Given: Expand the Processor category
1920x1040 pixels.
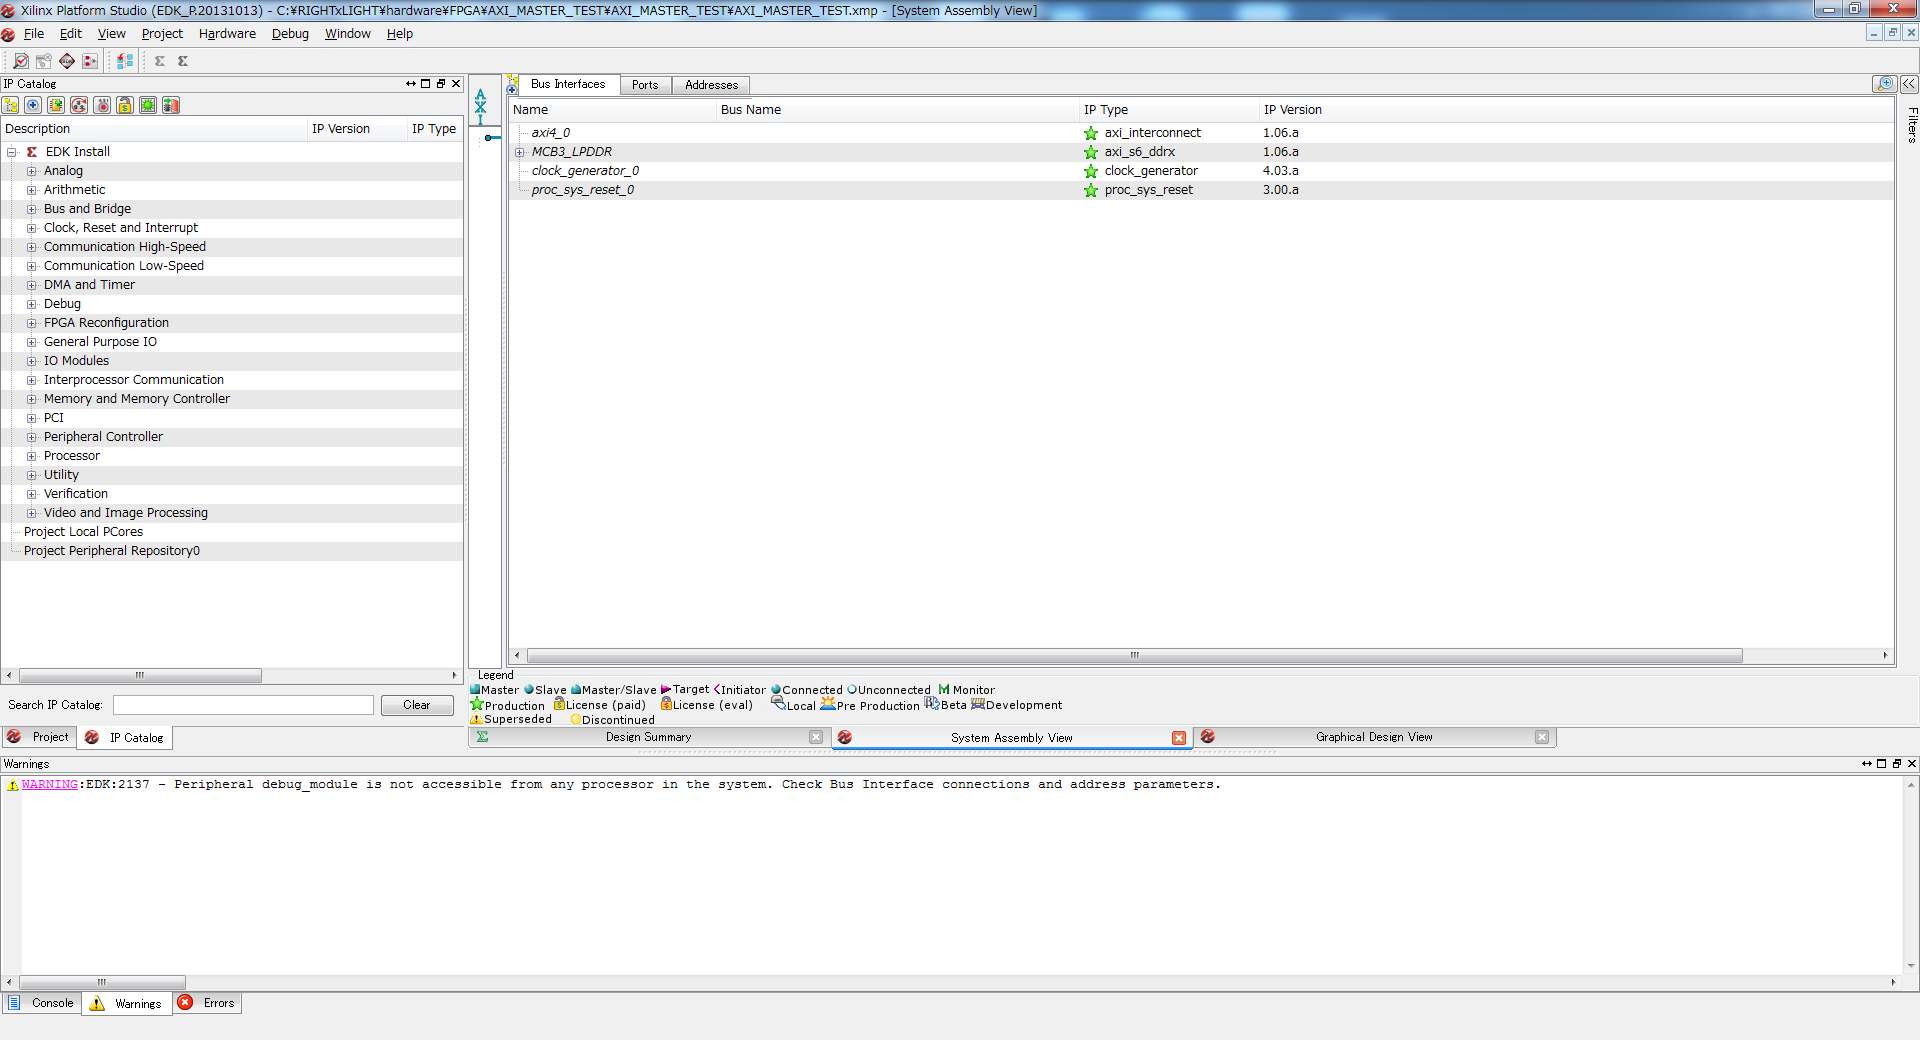Looking at the screenshot, I should tap(31, 456).
